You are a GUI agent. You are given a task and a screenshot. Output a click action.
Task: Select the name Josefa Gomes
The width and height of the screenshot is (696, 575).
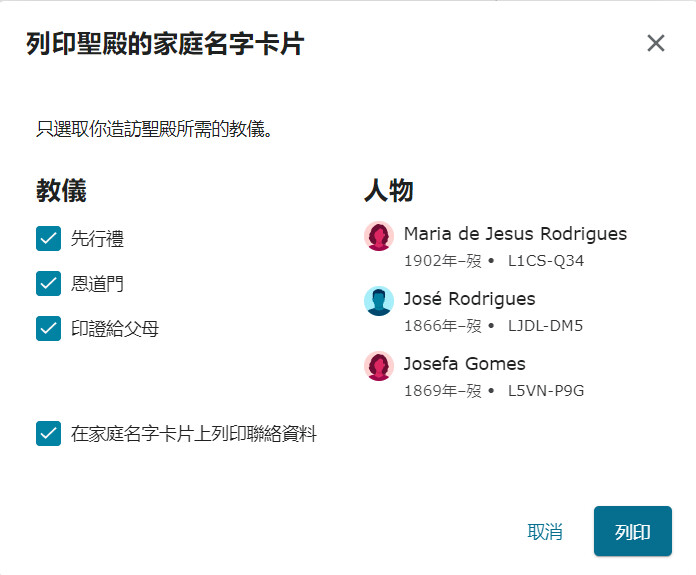464,364
